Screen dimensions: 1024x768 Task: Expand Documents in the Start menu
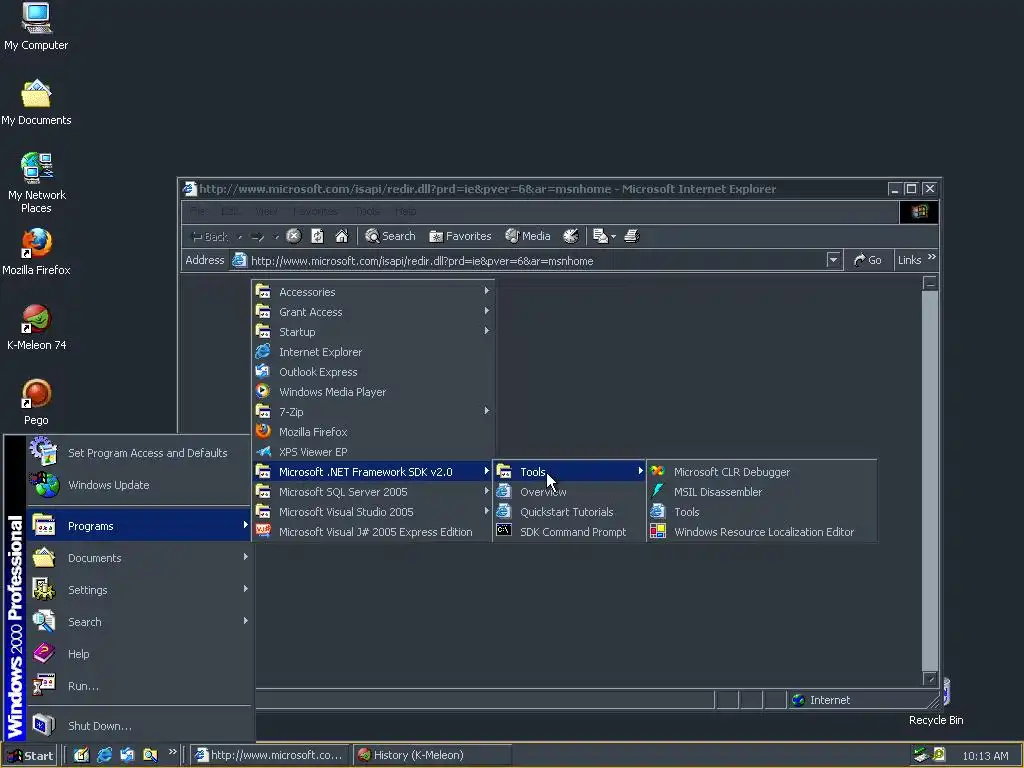click(x=138, y=558)
